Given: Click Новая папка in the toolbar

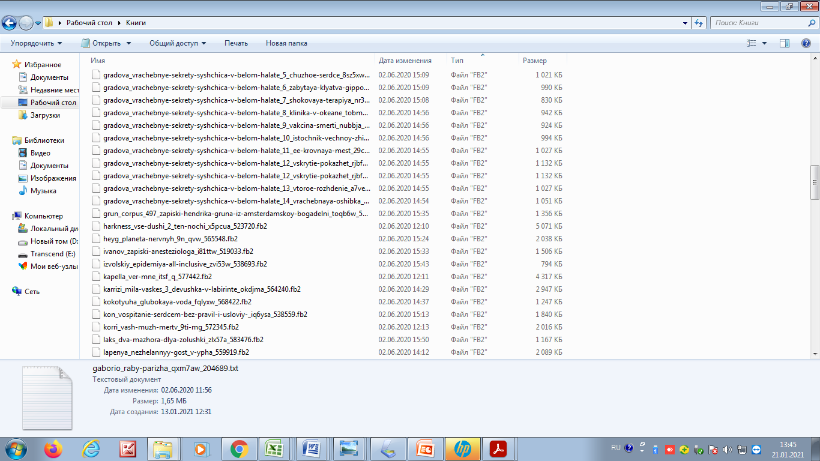Looking at the screenshot, I should 286,43.
